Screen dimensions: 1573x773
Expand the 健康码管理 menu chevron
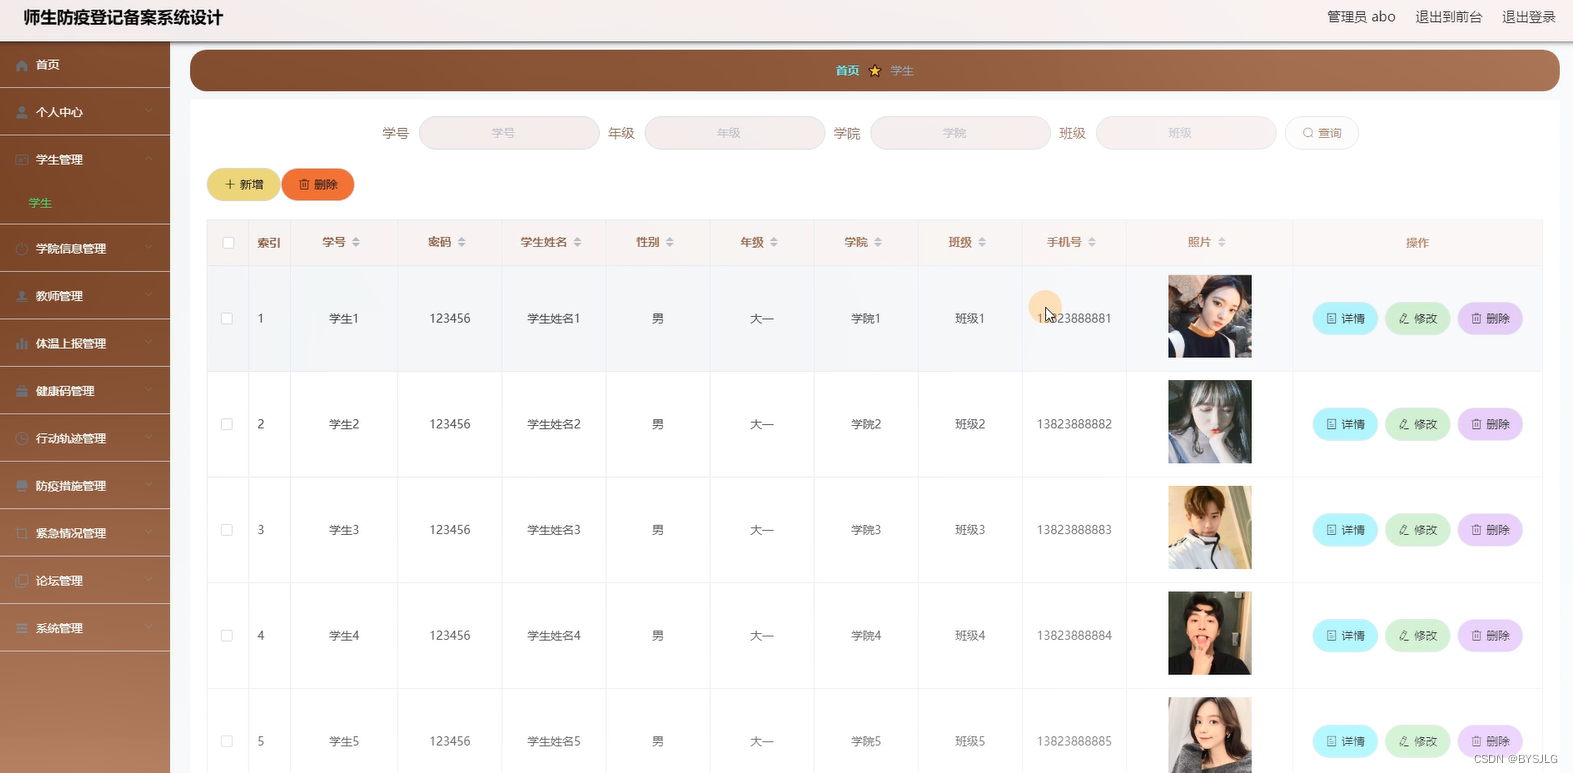pyautogui.click(x=149, y=390)
